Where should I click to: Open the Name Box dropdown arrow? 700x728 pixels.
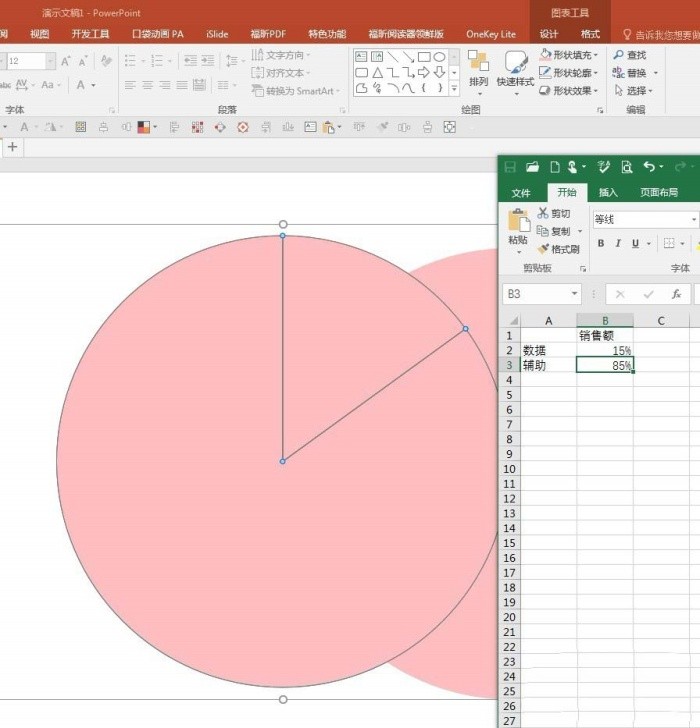click(x=575, y=293)
